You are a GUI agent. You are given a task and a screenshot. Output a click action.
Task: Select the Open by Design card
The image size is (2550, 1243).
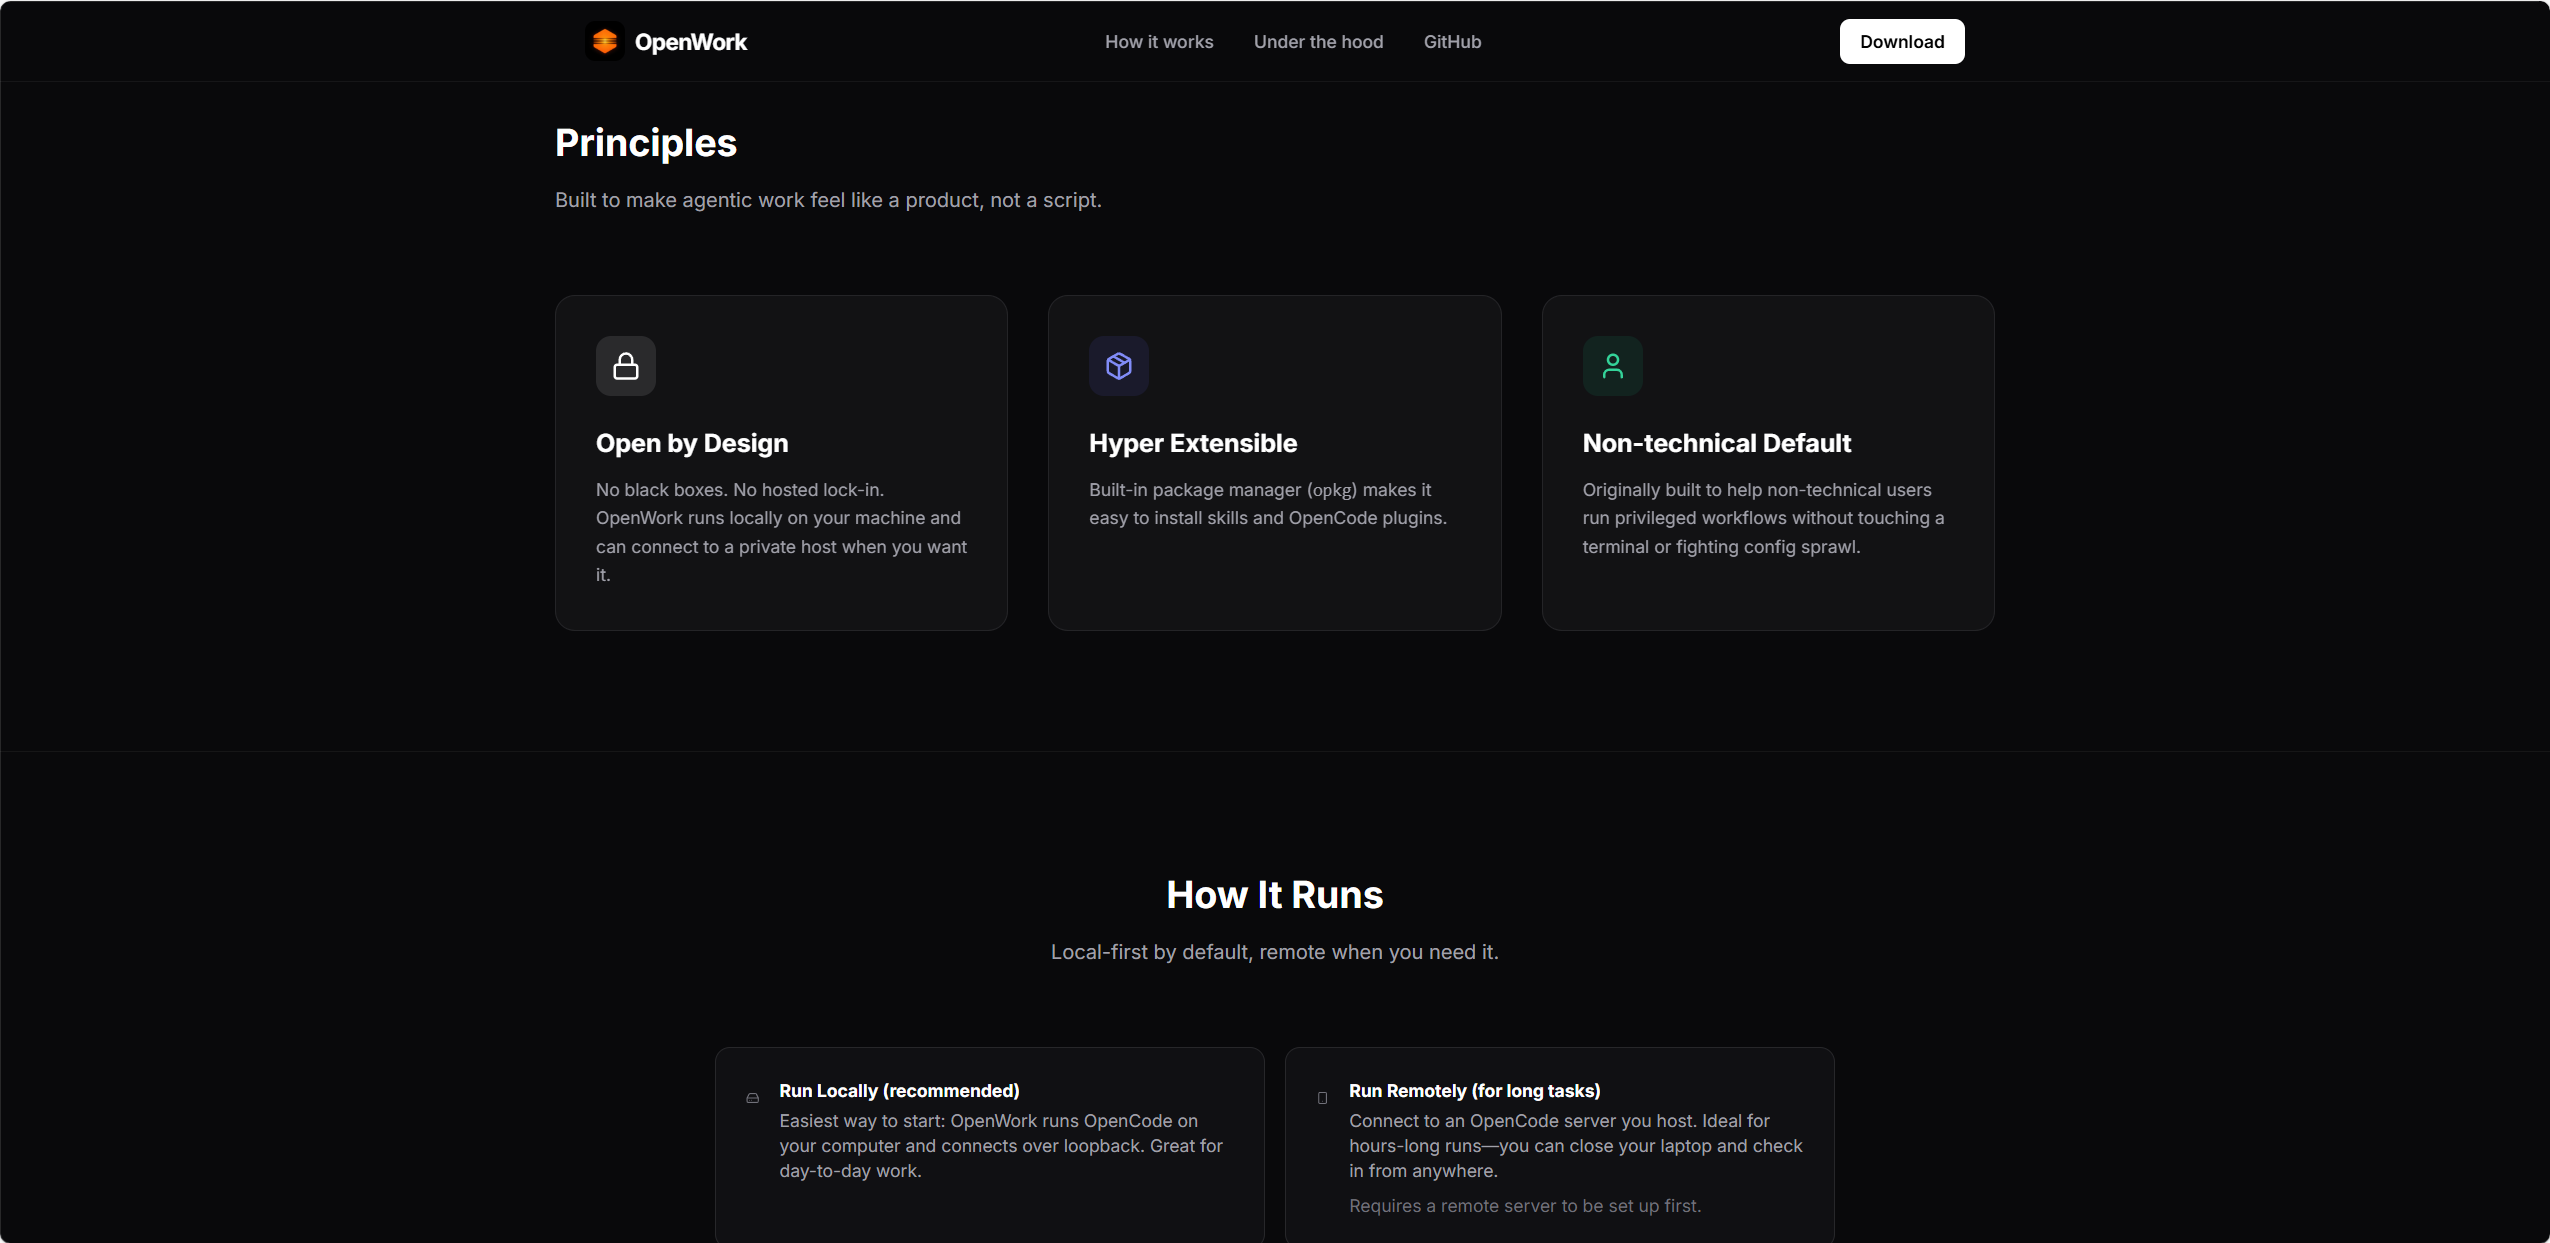(x=781, y=462)
